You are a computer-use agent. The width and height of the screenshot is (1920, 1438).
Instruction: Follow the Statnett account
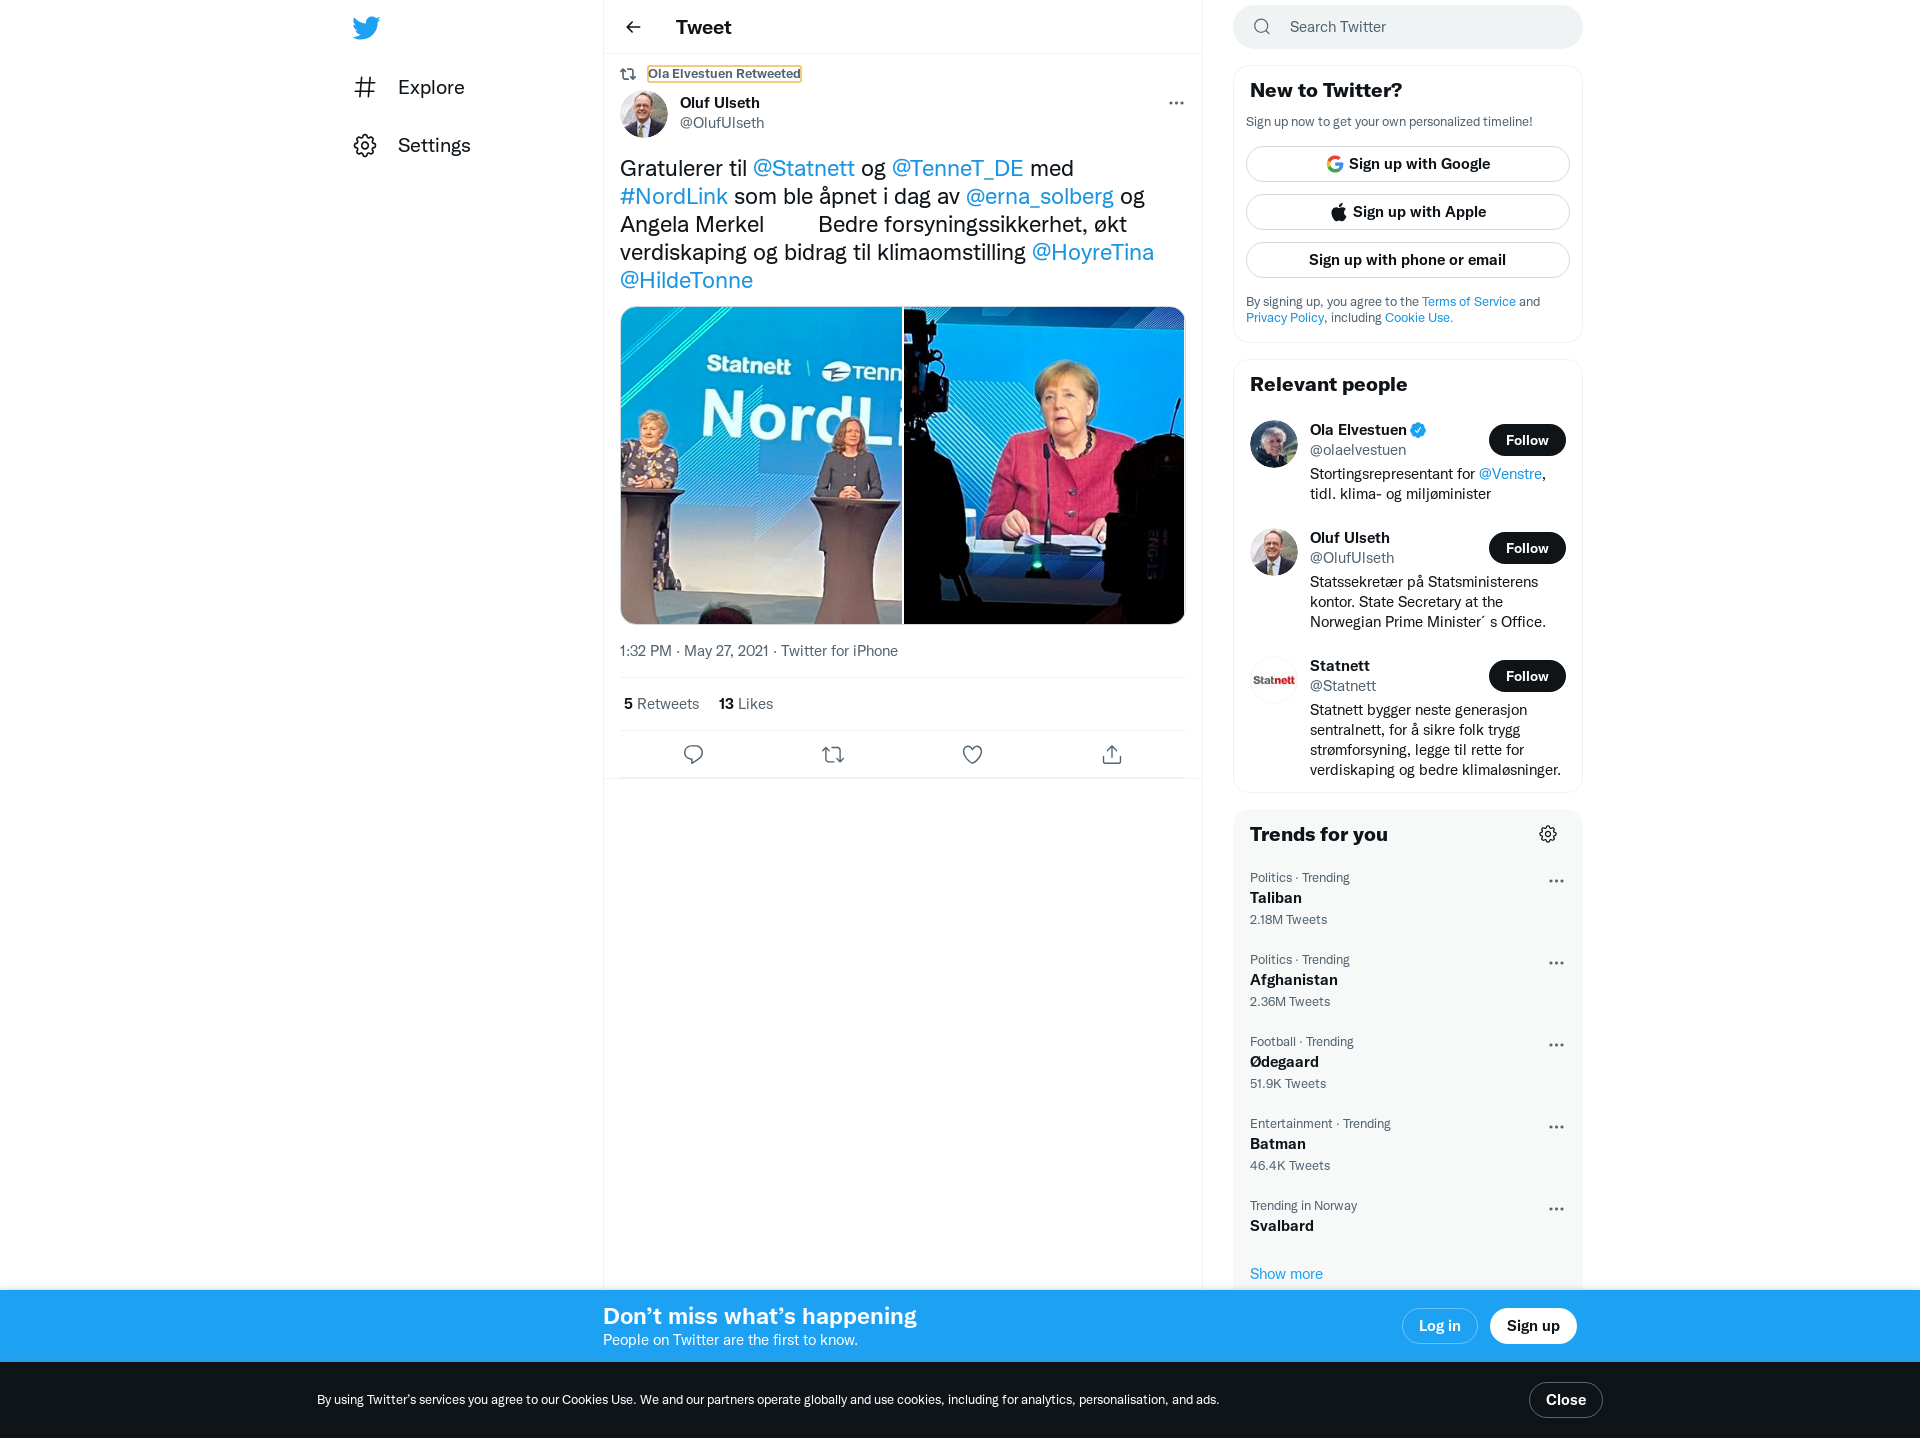pos(1527,676)
